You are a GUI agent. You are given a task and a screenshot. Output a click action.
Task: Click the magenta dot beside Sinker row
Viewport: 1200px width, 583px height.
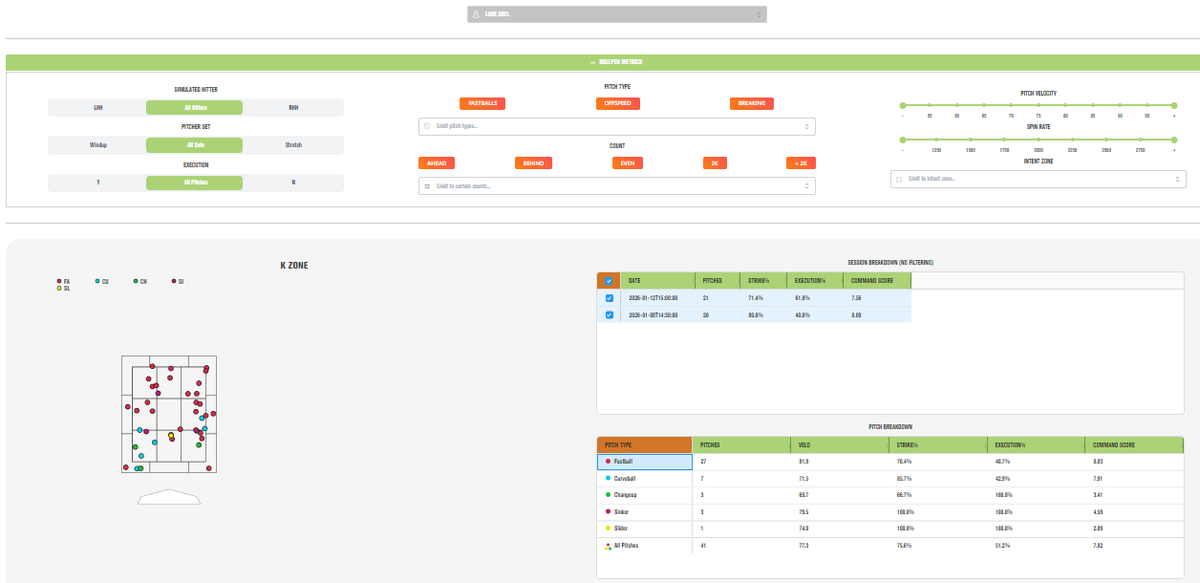pos(608,512)
